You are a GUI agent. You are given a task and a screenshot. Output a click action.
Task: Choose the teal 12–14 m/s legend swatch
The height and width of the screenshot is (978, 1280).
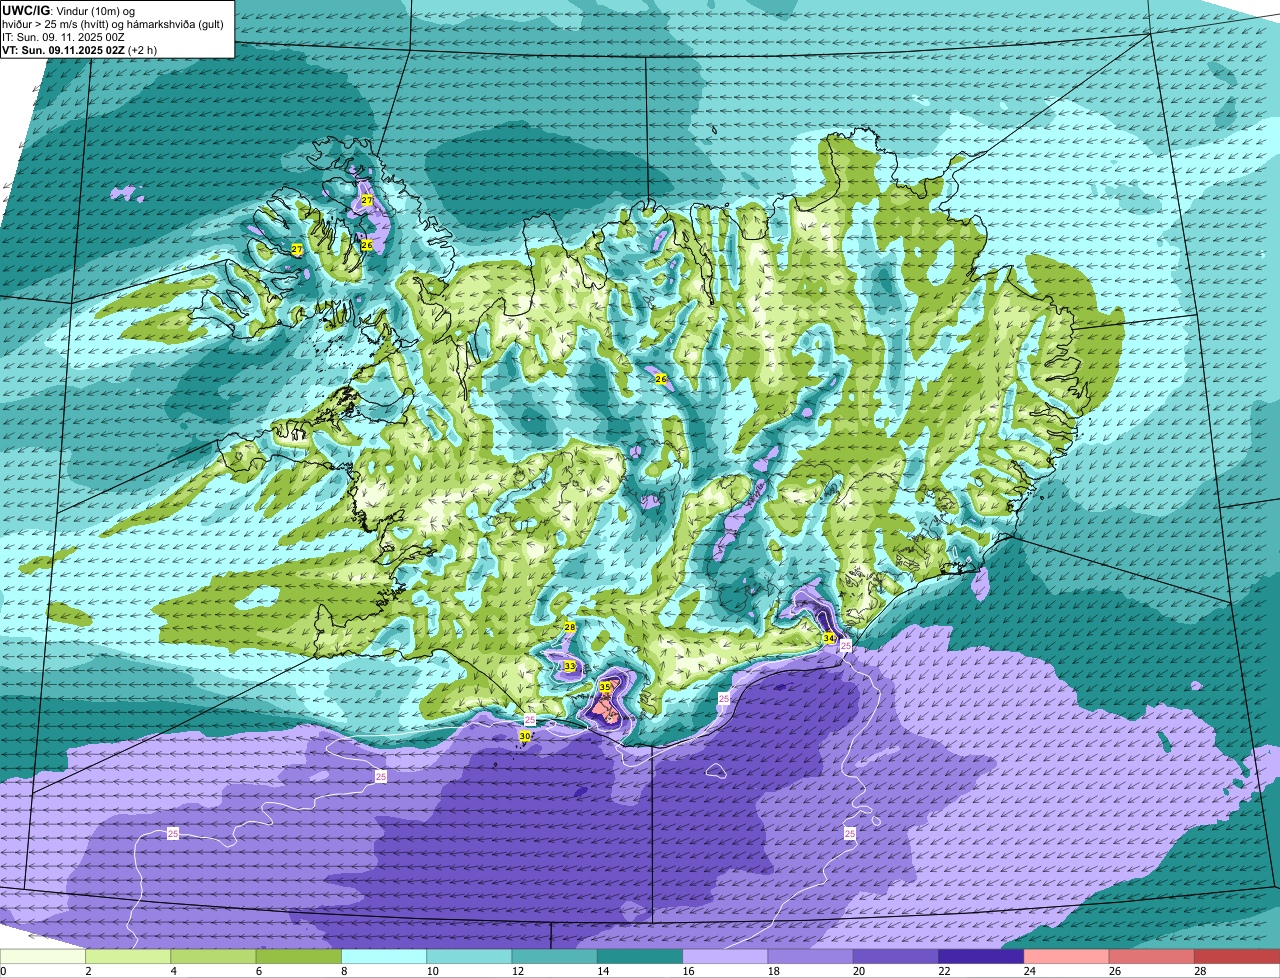pyautogui.click(x=555, y=957)
